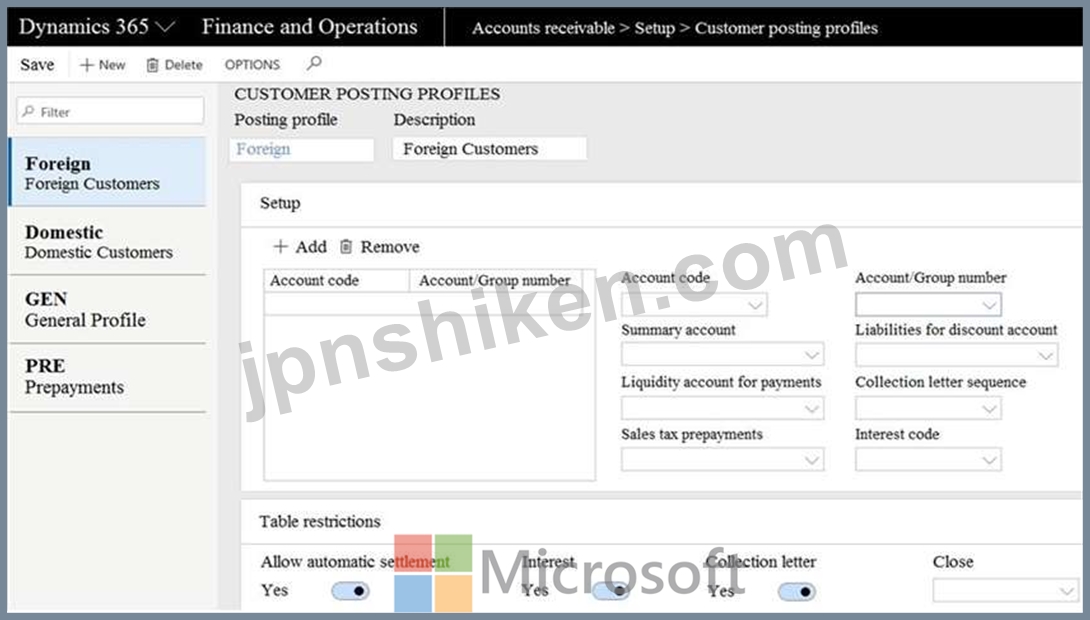
Task: Click the plus icon next to New
Action: pyautogui.click(x=86, y=65)
